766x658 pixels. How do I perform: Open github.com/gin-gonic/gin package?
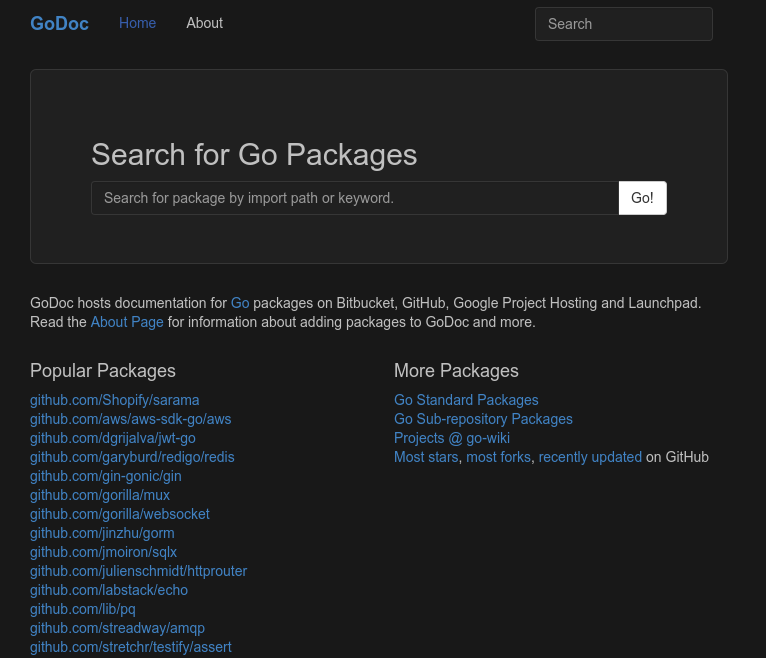[x=106, y=476]
